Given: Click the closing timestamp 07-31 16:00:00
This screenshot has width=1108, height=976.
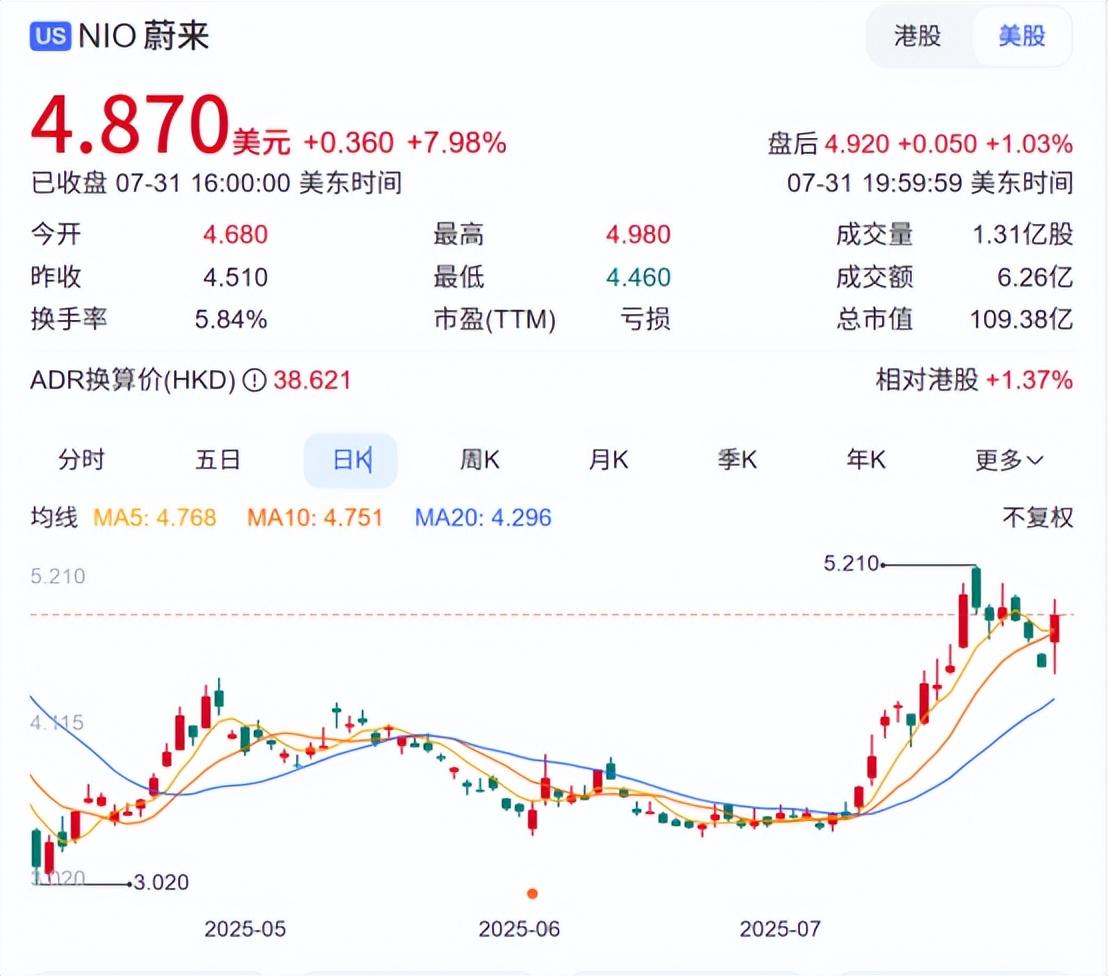Looking at the screenshot, I should [x=203, y=183].
